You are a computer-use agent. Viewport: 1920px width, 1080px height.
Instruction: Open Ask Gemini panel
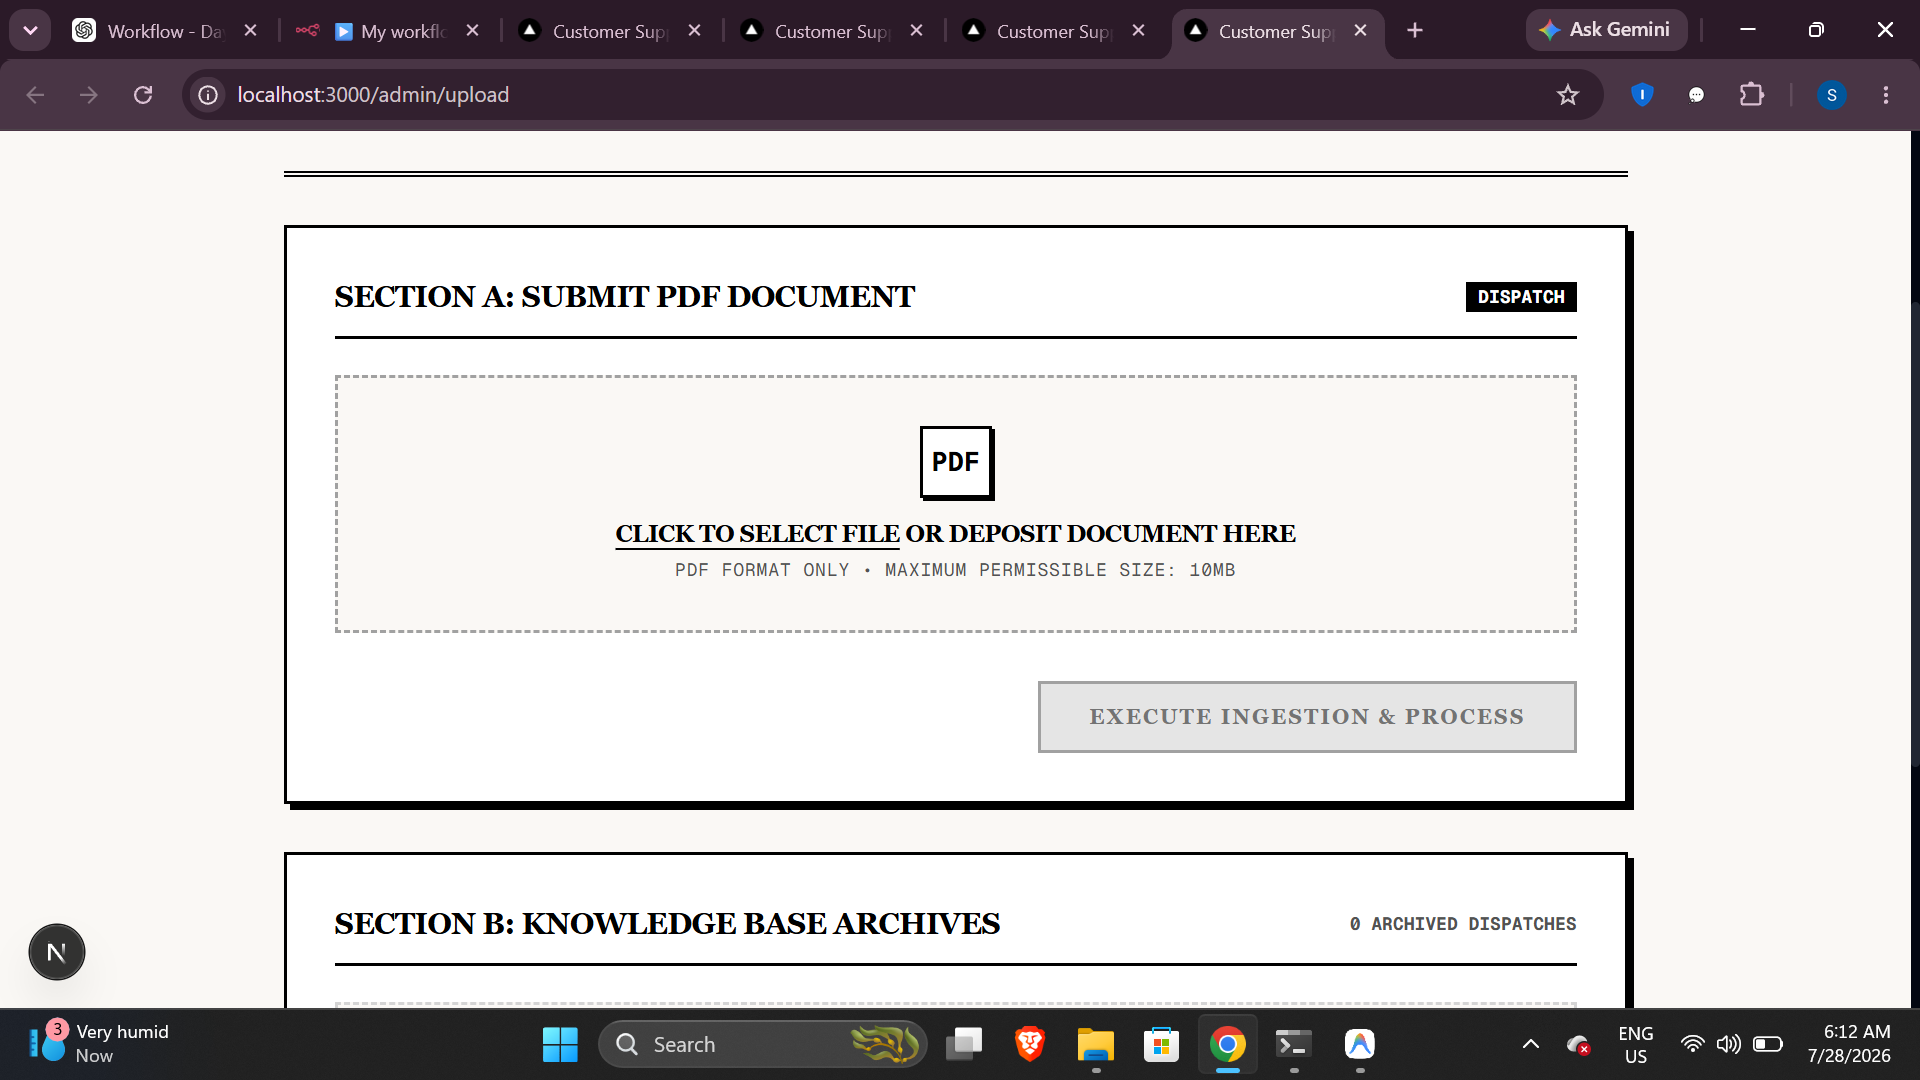(1606, 30)
